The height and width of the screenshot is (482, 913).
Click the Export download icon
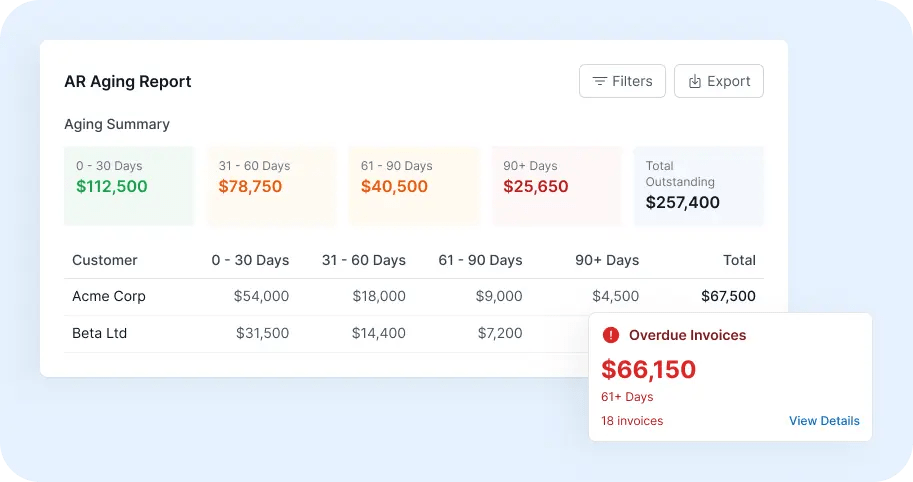pos(695,81)
